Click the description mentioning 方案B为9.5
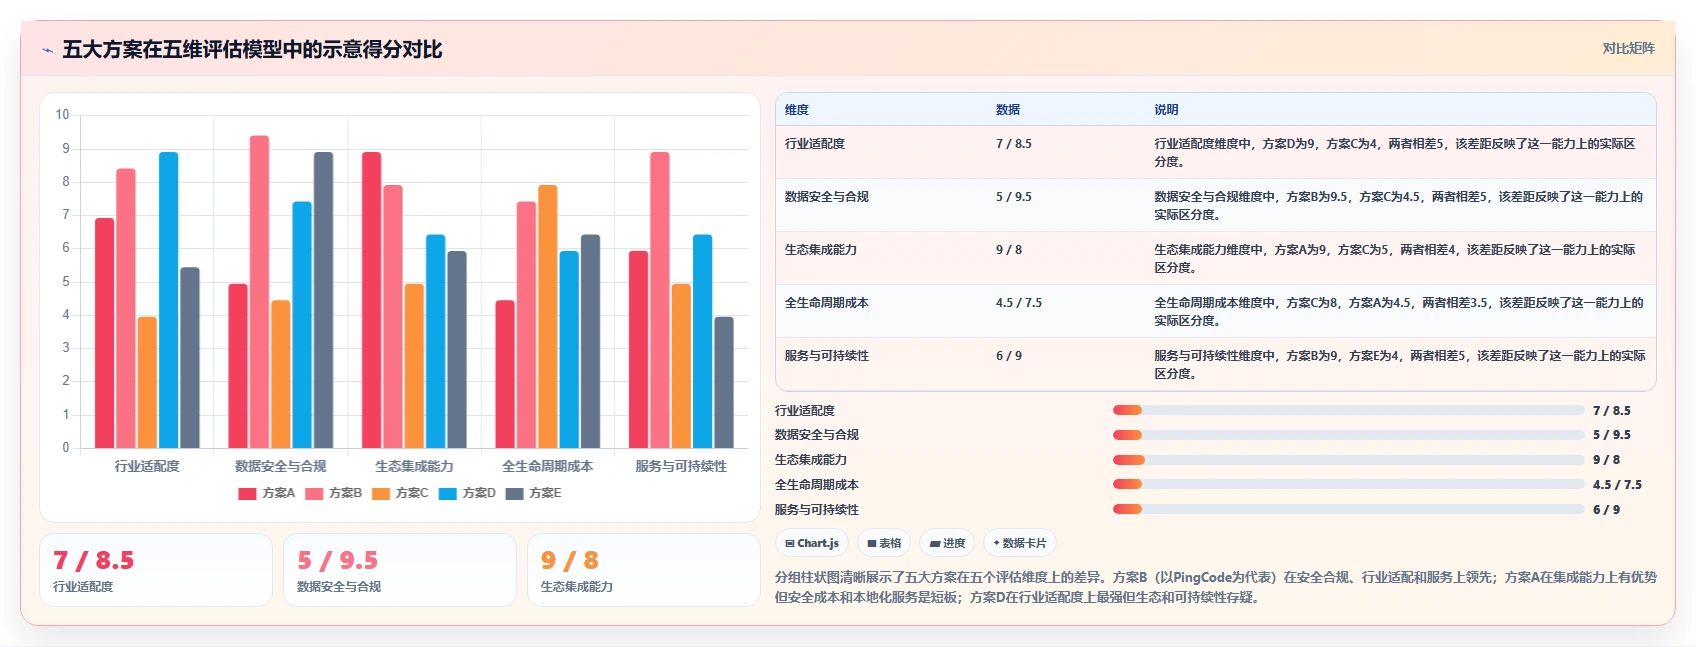 point(1399,205)
